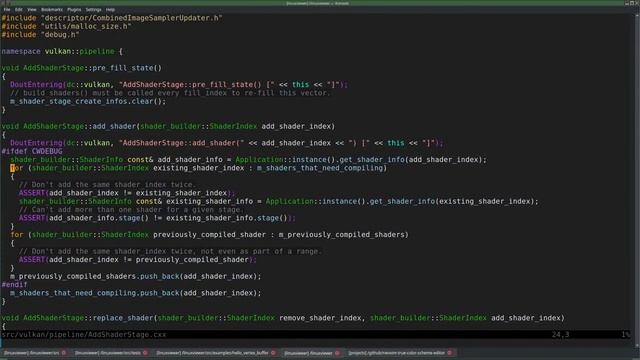640x360 pixels.
Task: Open the Settings menu
Action: (x=93, y=9)
